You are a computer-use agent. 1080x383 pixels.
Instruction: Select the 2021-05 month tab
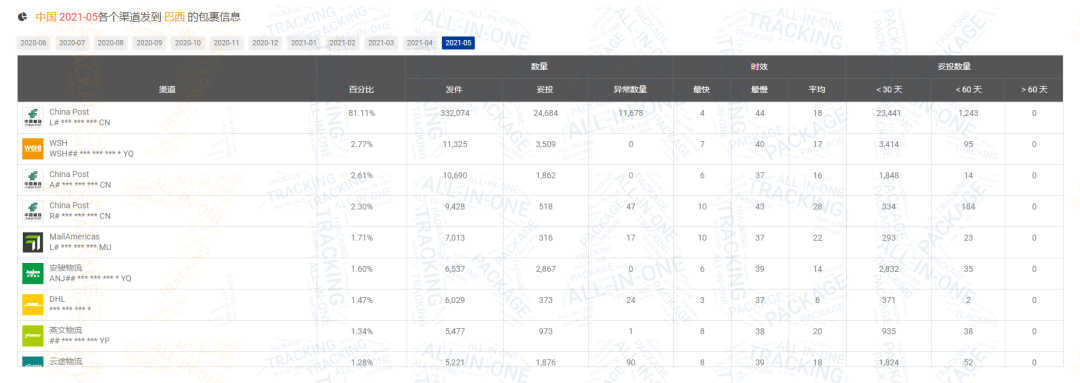tap(458, 43)
